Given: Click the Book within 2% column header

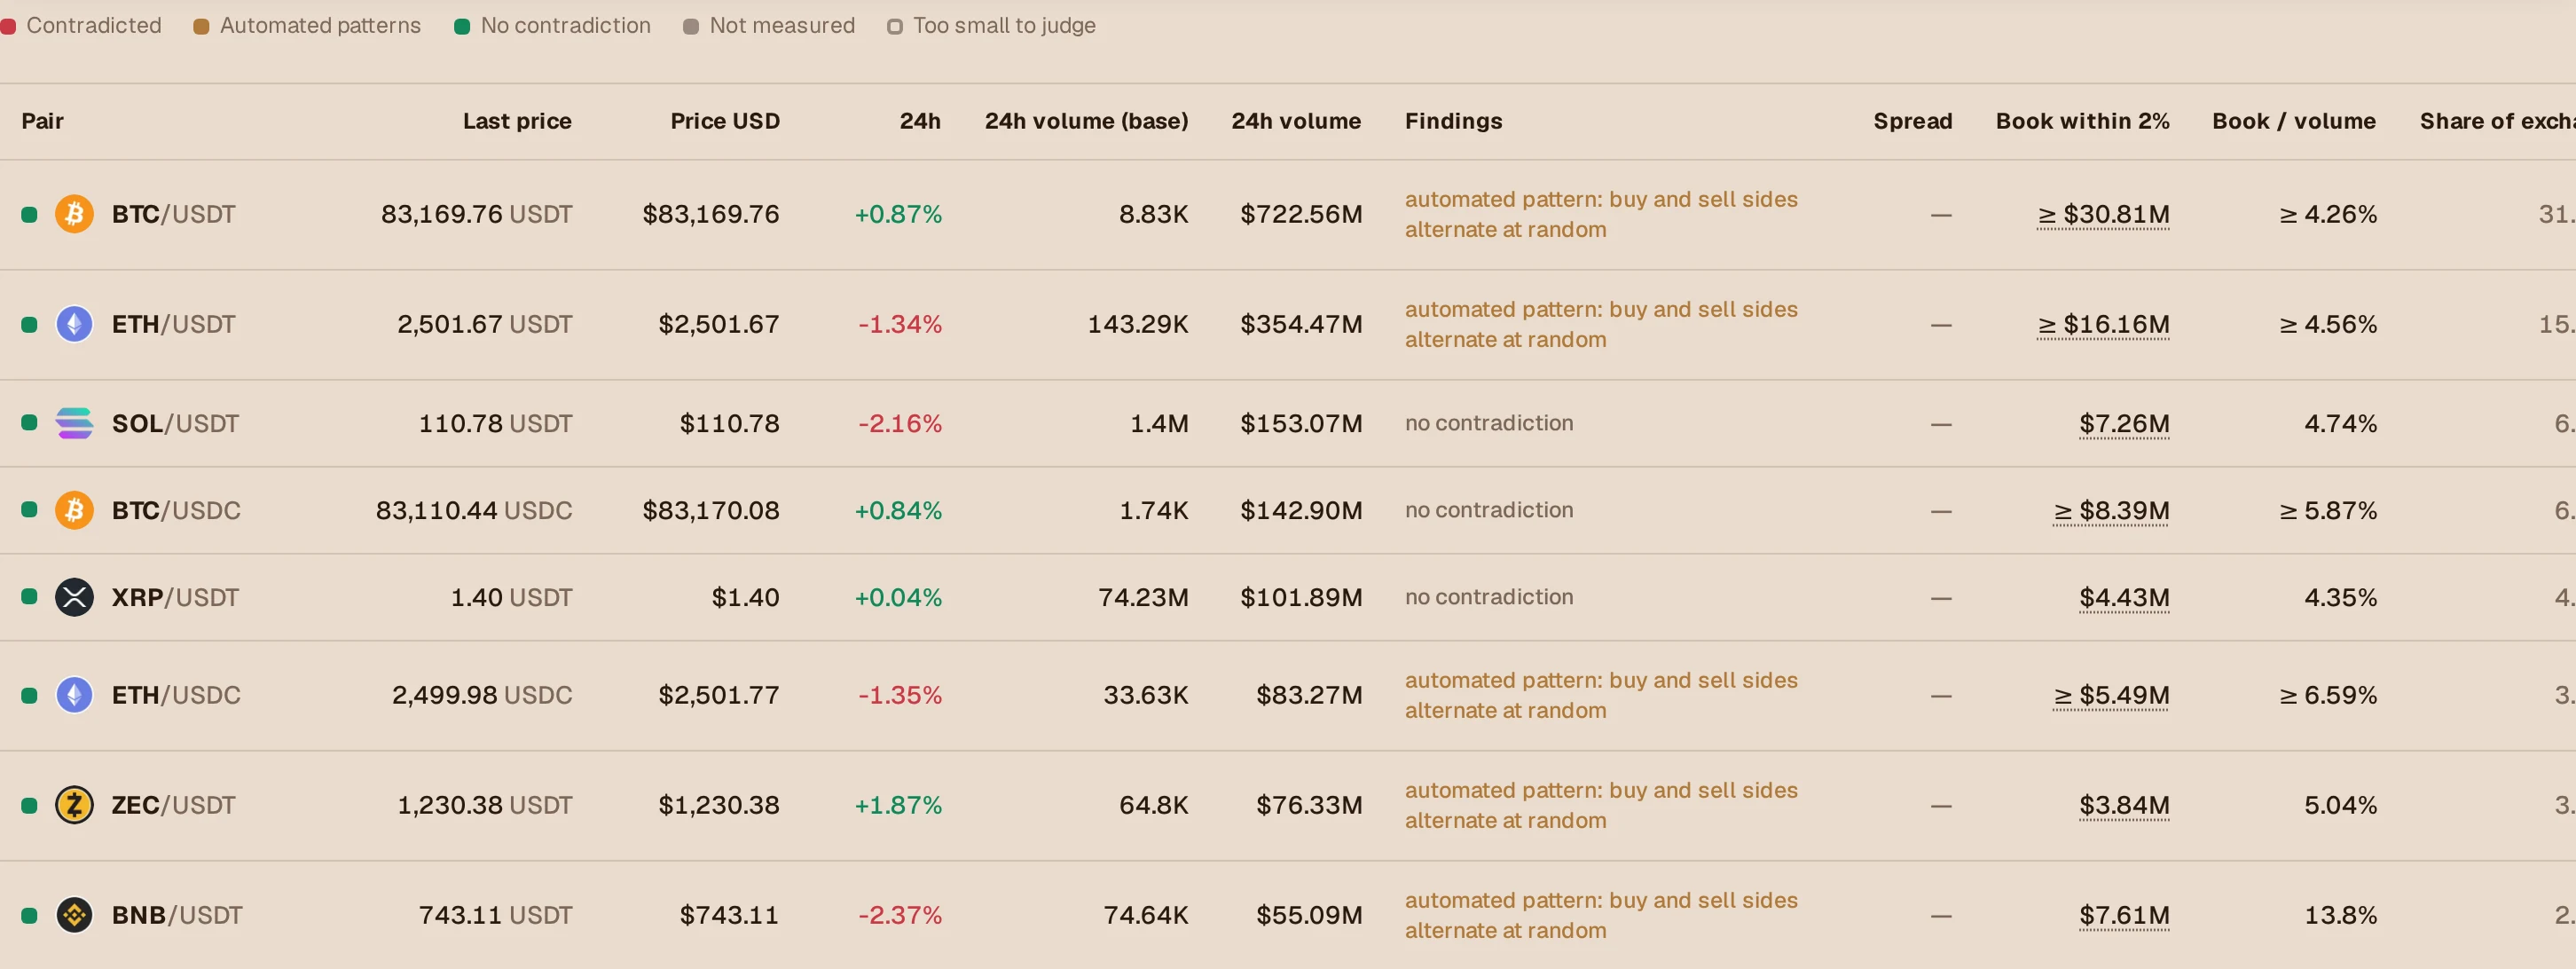Looking at the screenshot, I should pyautogui.click(x=2083, y=121).
